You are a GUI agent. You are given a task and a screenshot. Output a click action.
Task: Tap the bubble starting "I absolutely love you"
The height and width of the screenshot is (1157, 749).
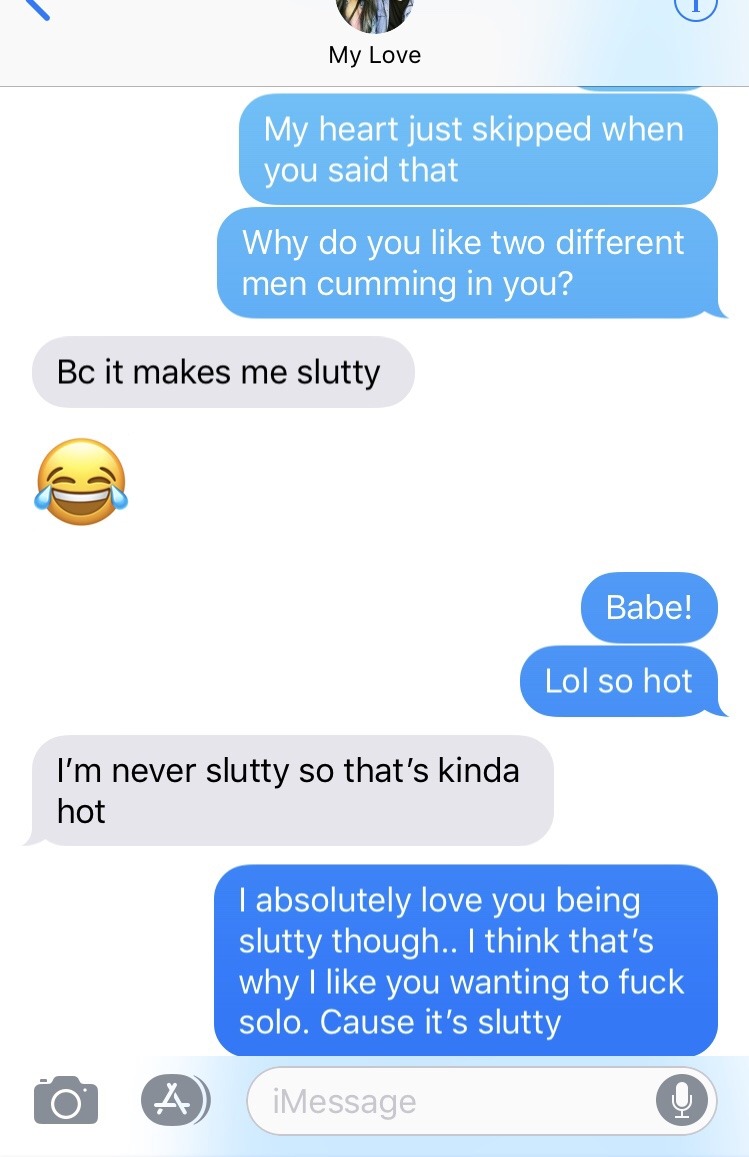pos(466,961)
